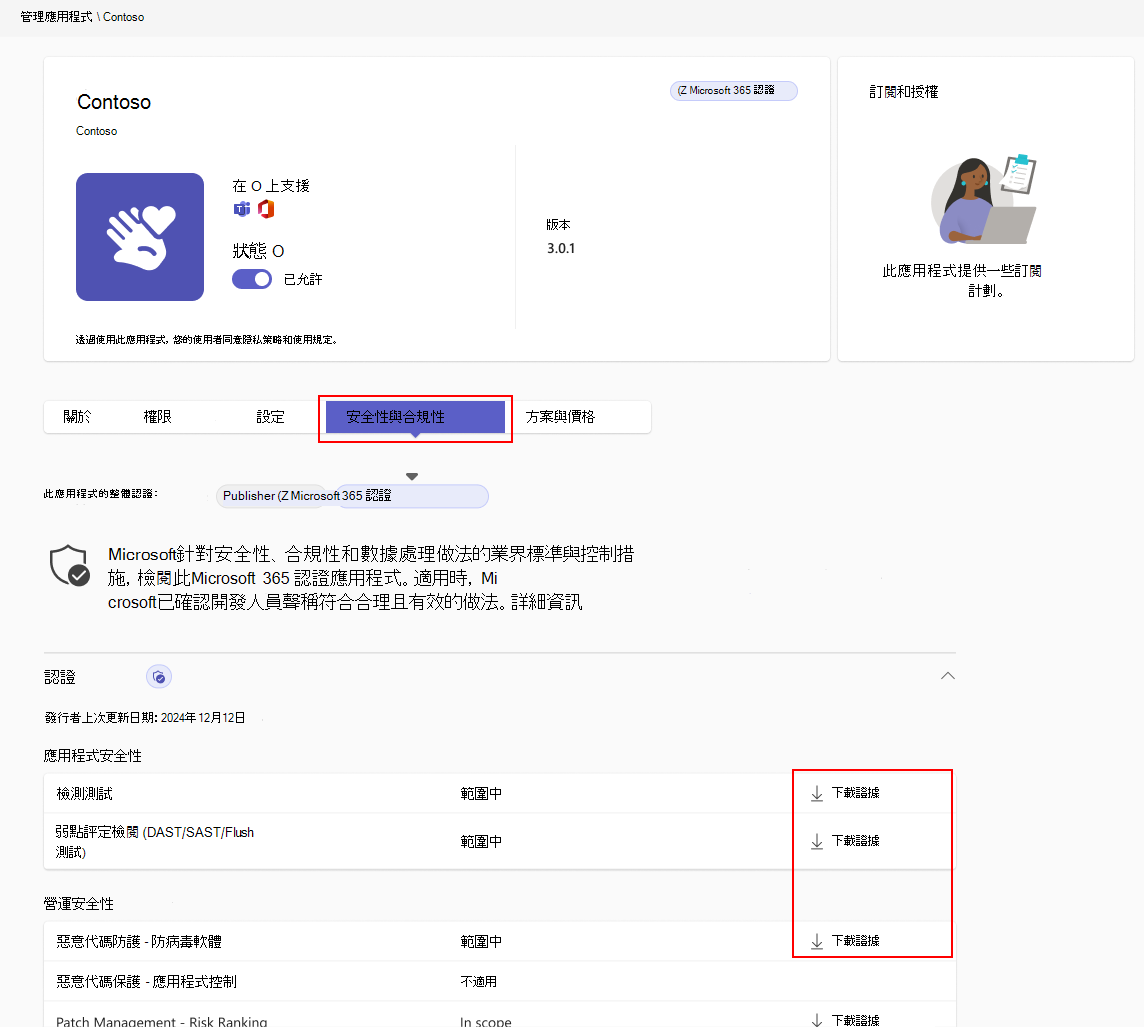Click the Publisher Microsoft 365 認證 pill
This screenshot has width=1144, height=1027.
coord(352,496)
